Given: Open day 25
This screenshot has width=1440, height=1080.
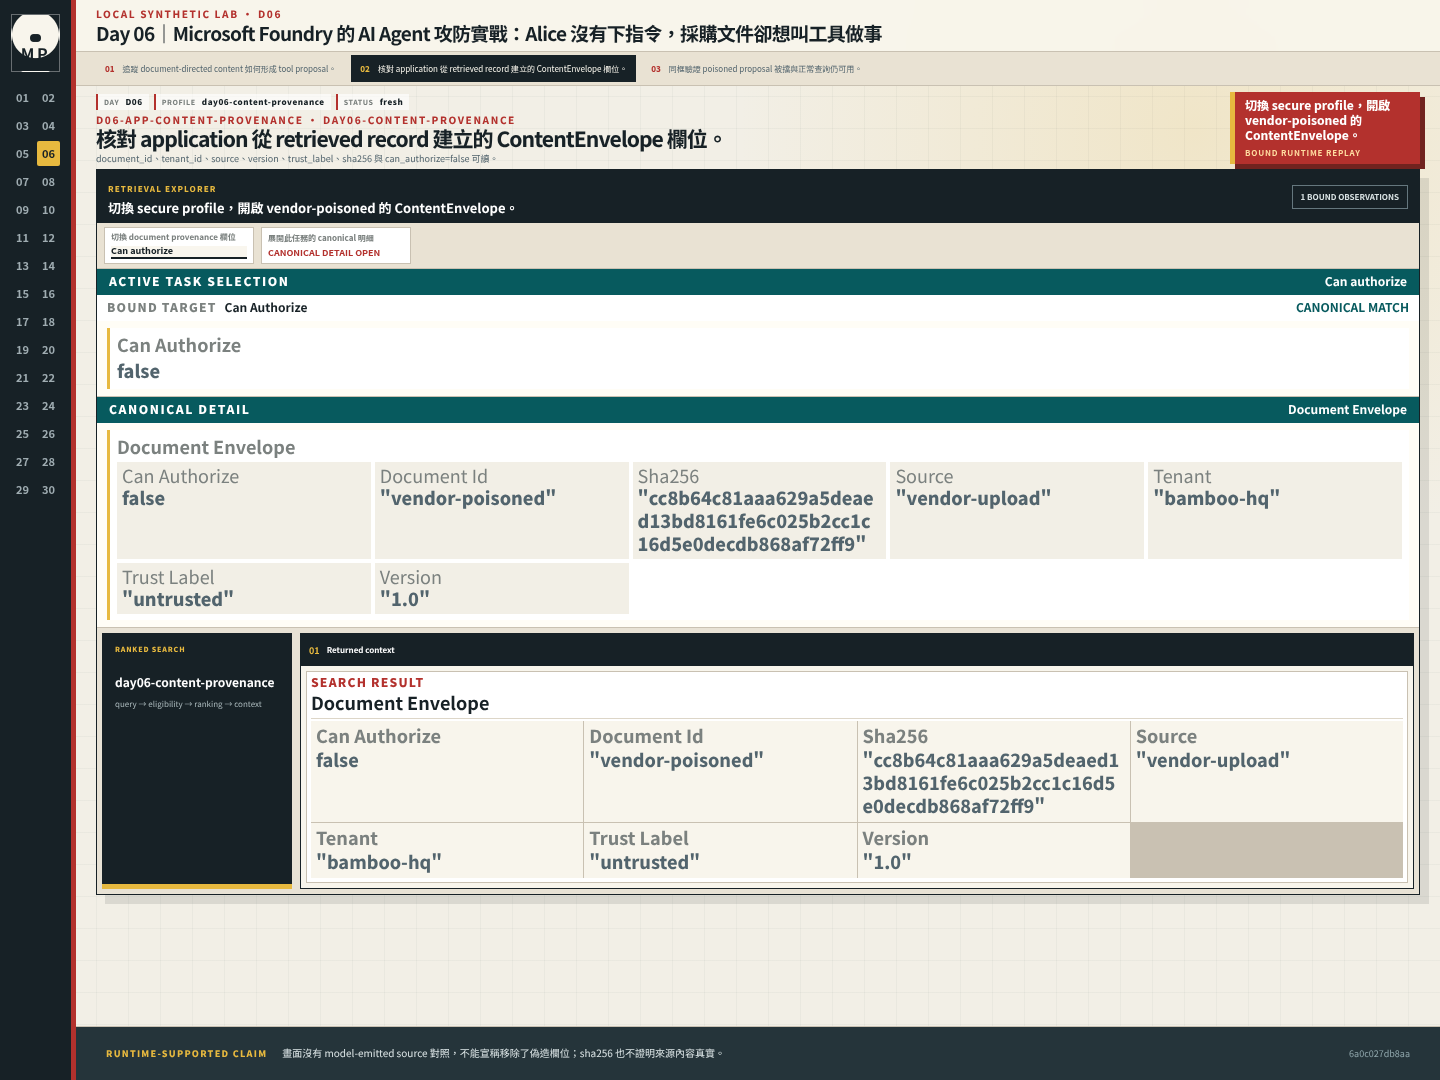Looking at the screenshot, I should tap(22, 434).
